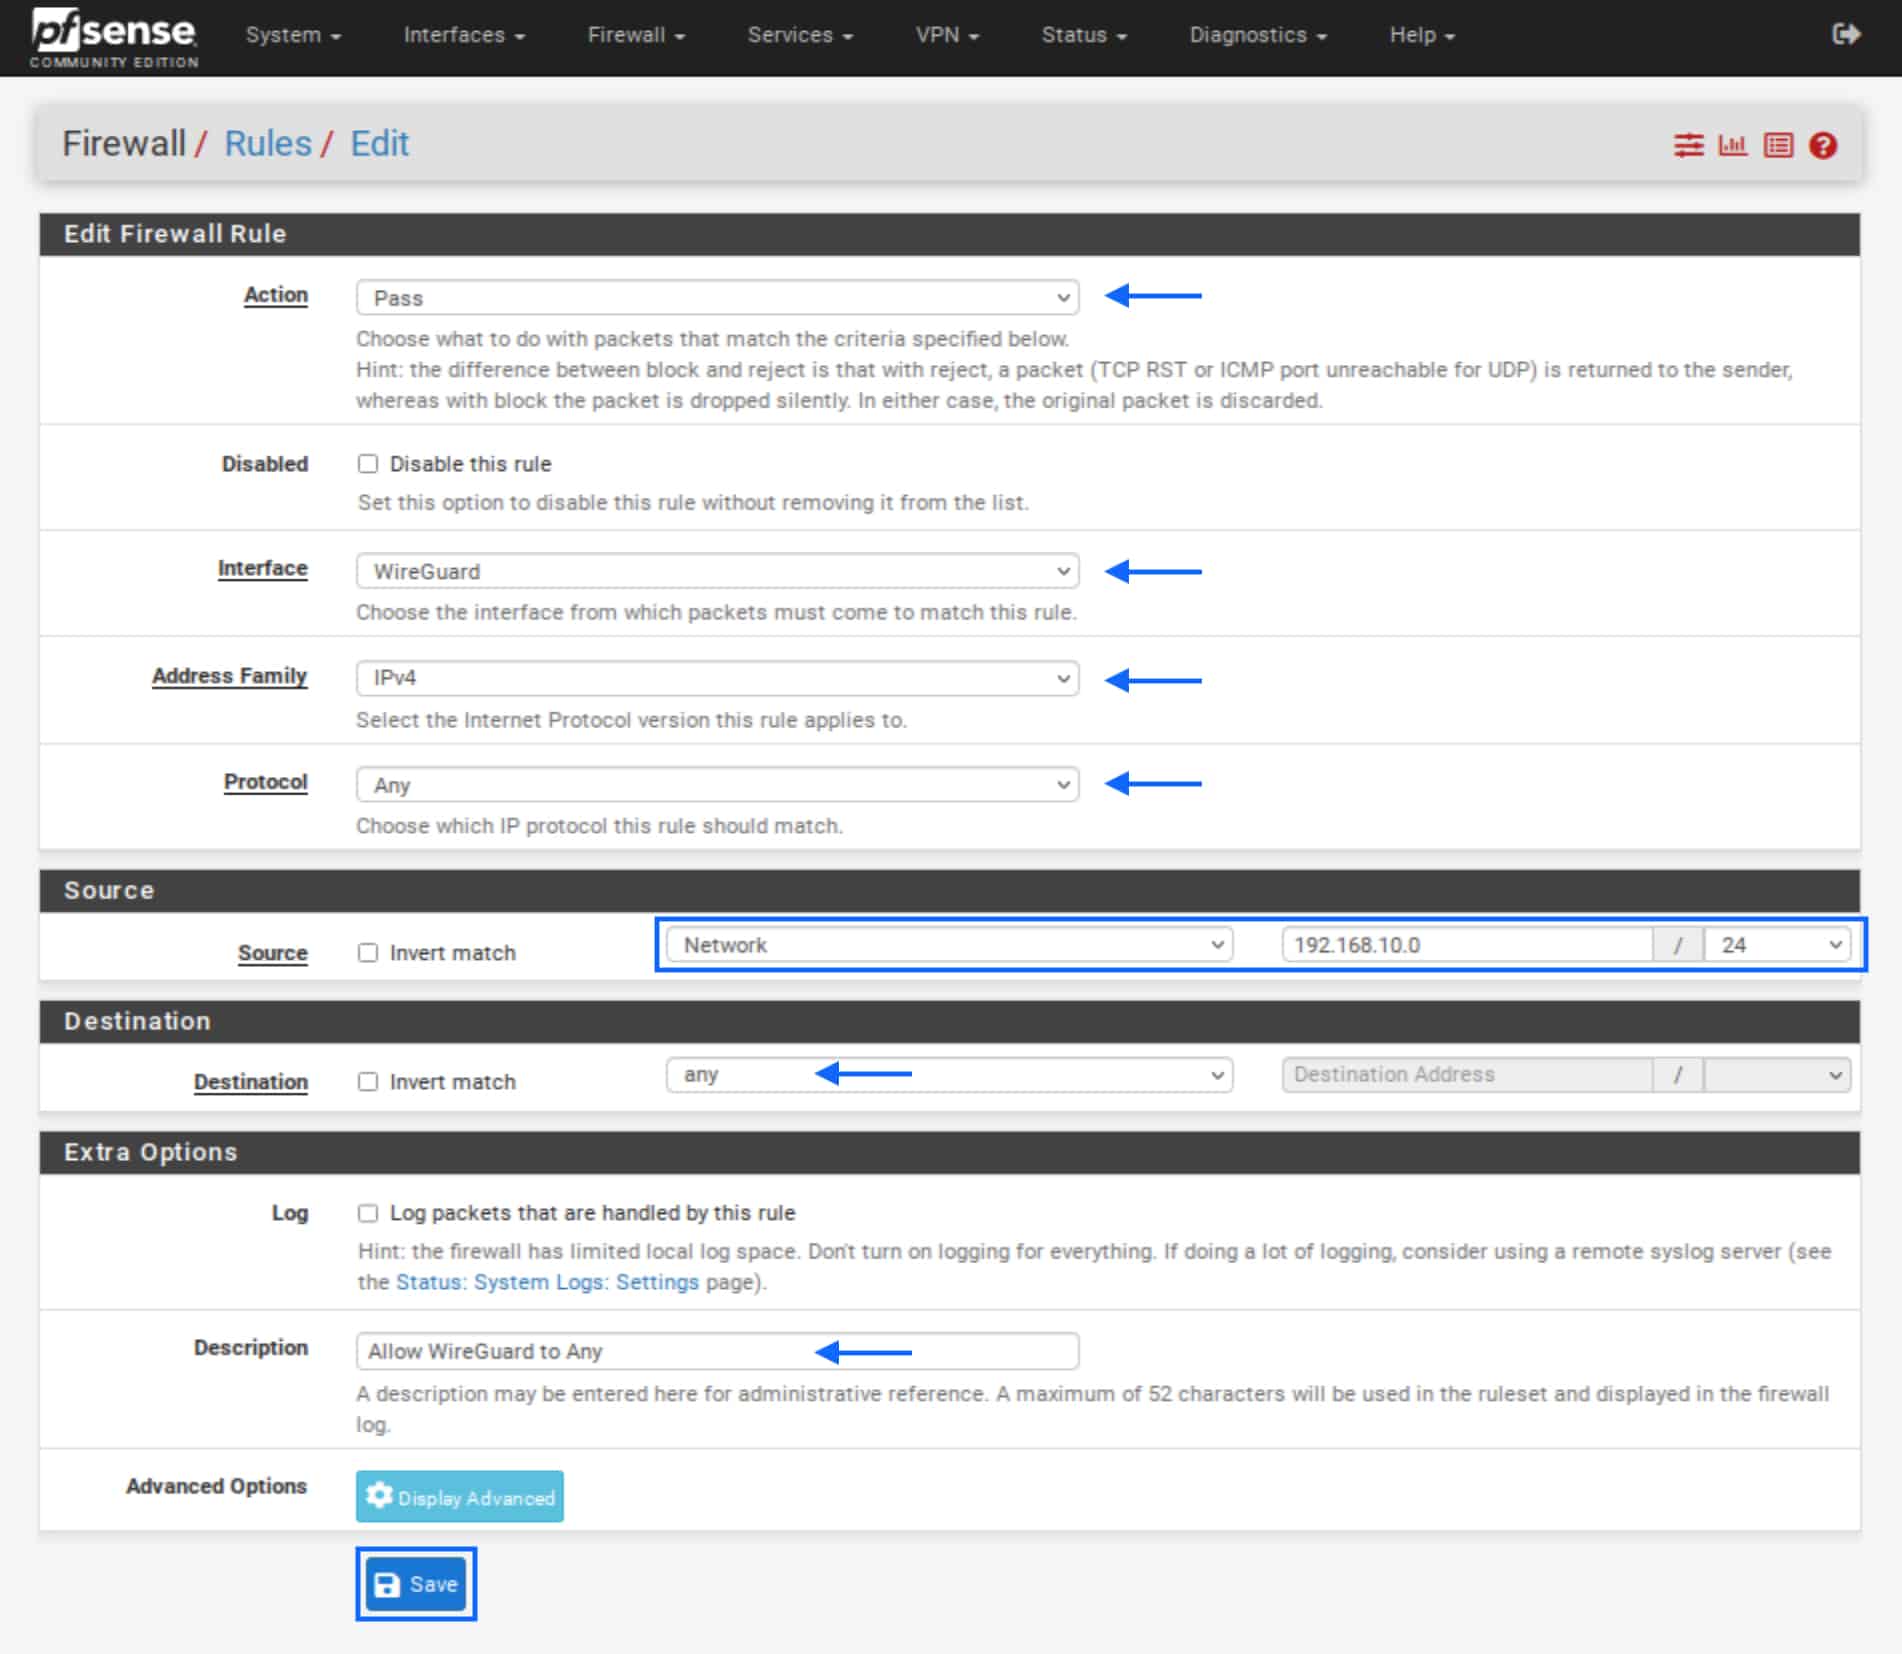This screenshot has width=1902, height=1654.
Task: Click the underlined Destination field label
Action: click(x=251, y=1082)
